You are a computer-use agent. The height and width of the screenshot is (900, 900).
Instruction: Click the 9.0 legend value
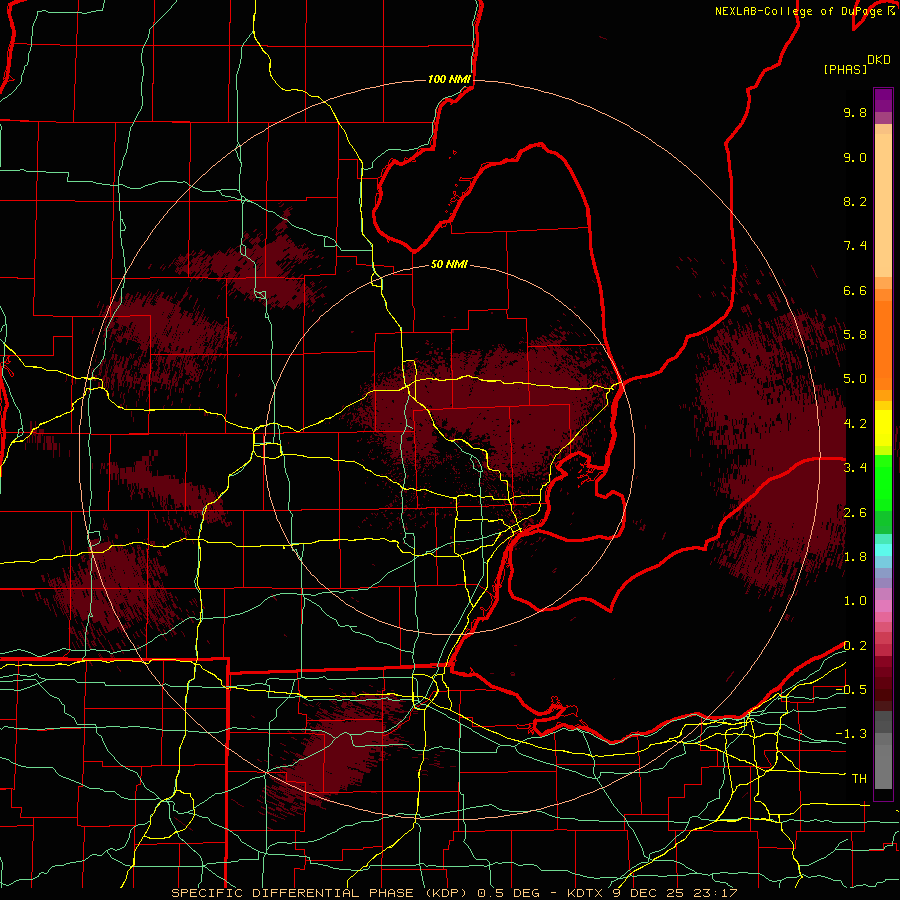[855, 158]
